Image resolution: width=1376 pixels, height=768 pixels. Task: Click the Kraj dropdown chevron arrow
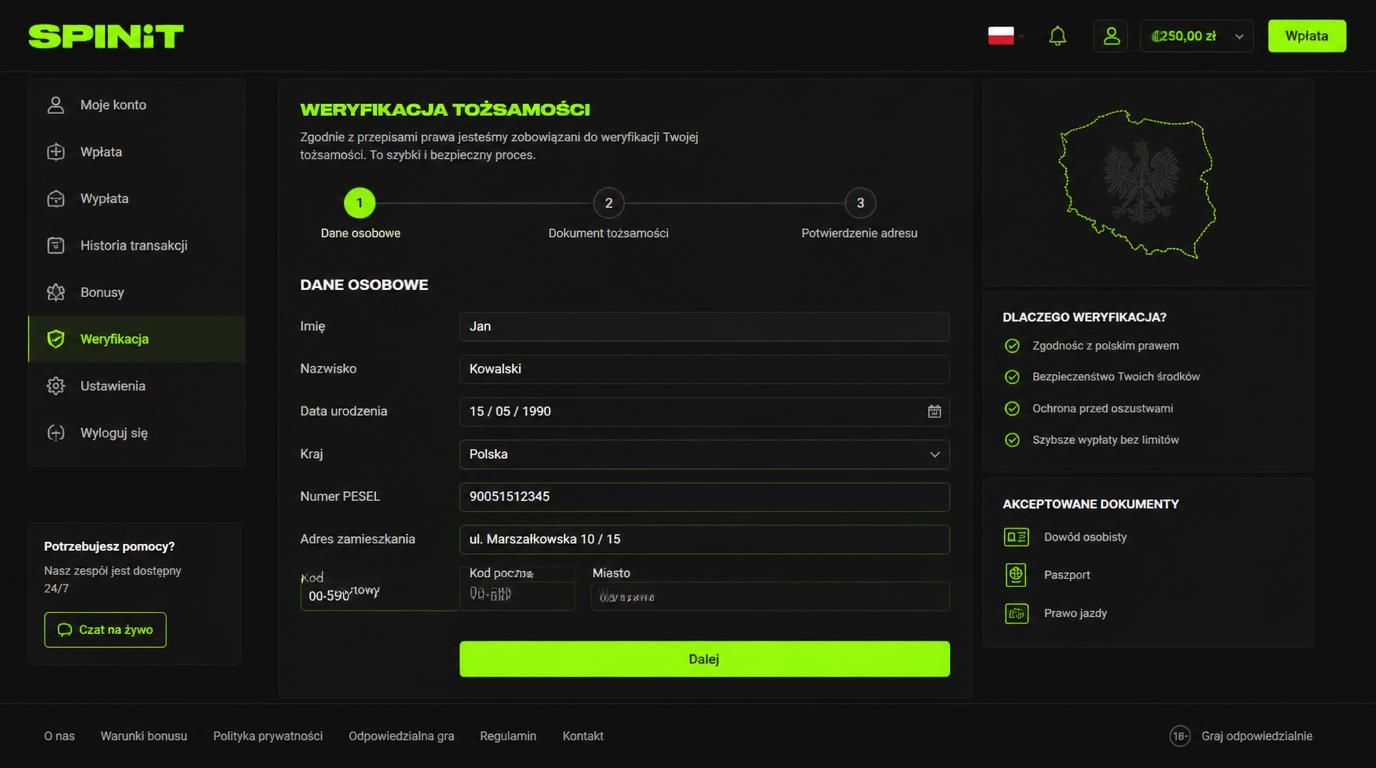click(935, 454)
